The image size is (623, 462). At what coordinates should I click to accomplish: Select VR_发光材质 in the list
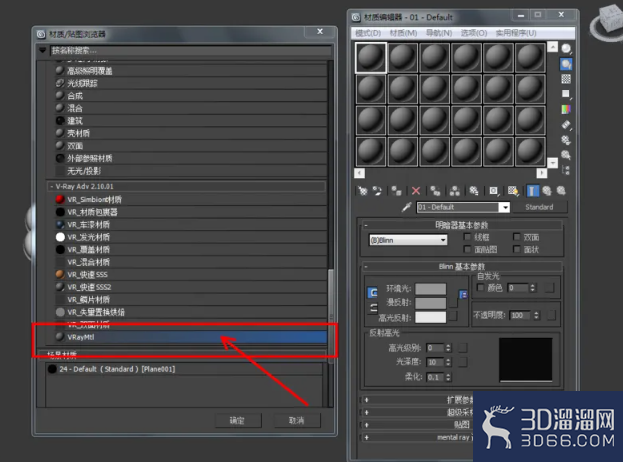point(191,237)
